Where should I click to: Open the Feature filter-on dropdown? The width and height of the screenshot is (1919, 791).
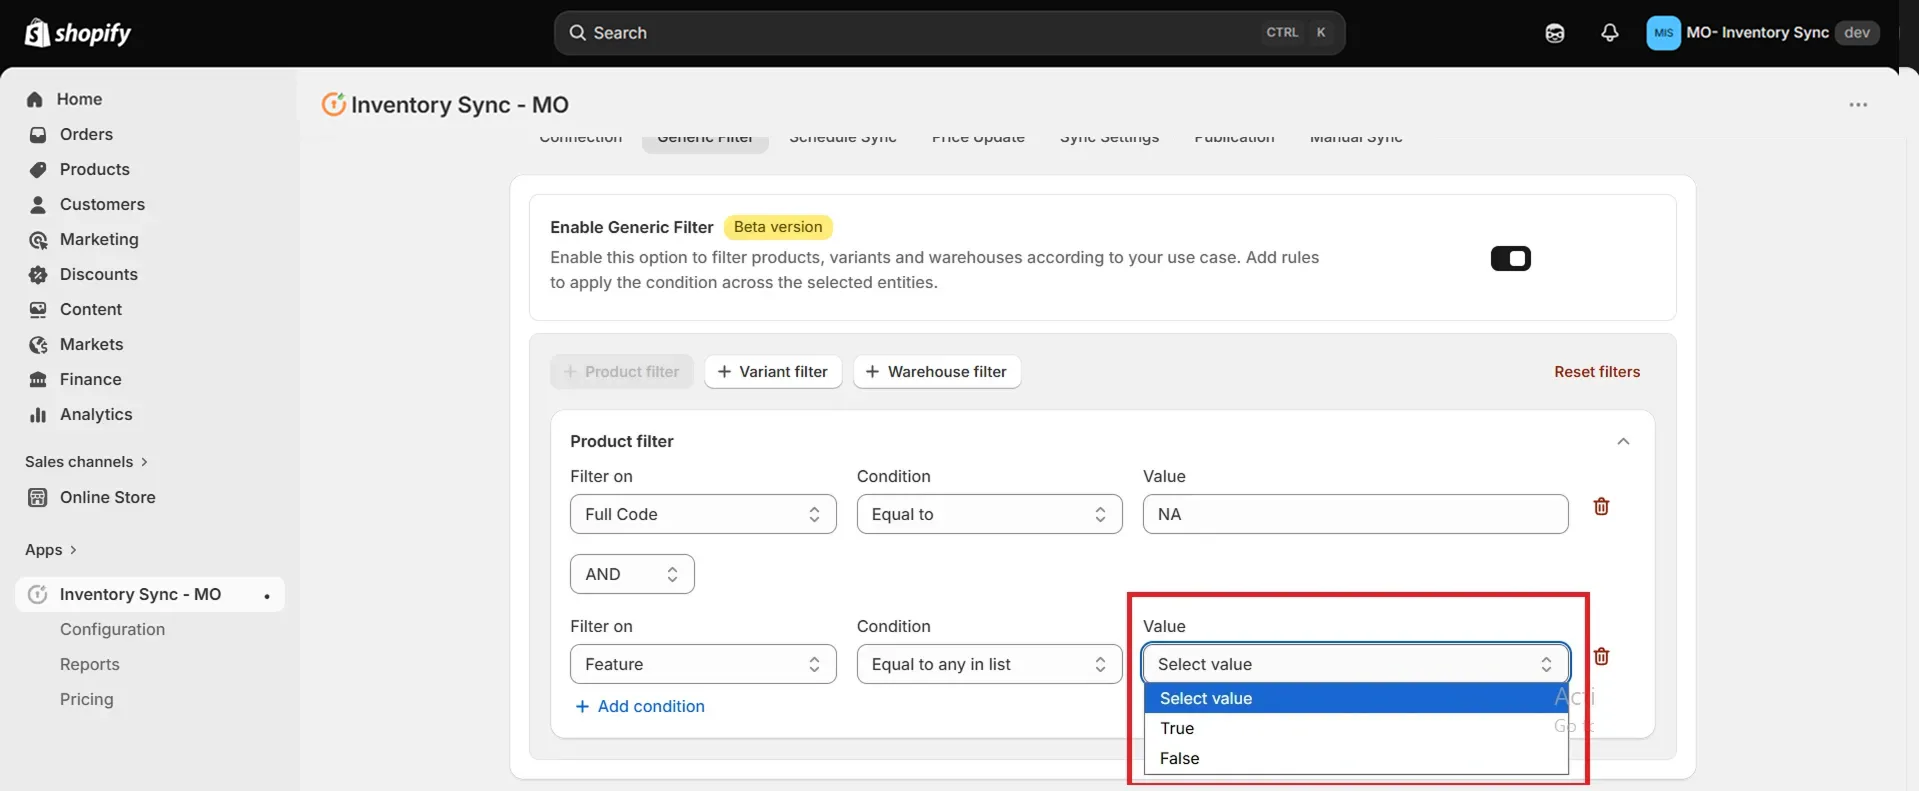(x=703, y=664)
